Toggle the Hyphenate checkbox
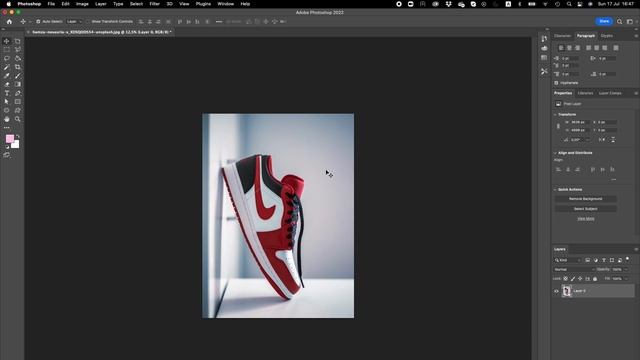 [x=556, y=83]
